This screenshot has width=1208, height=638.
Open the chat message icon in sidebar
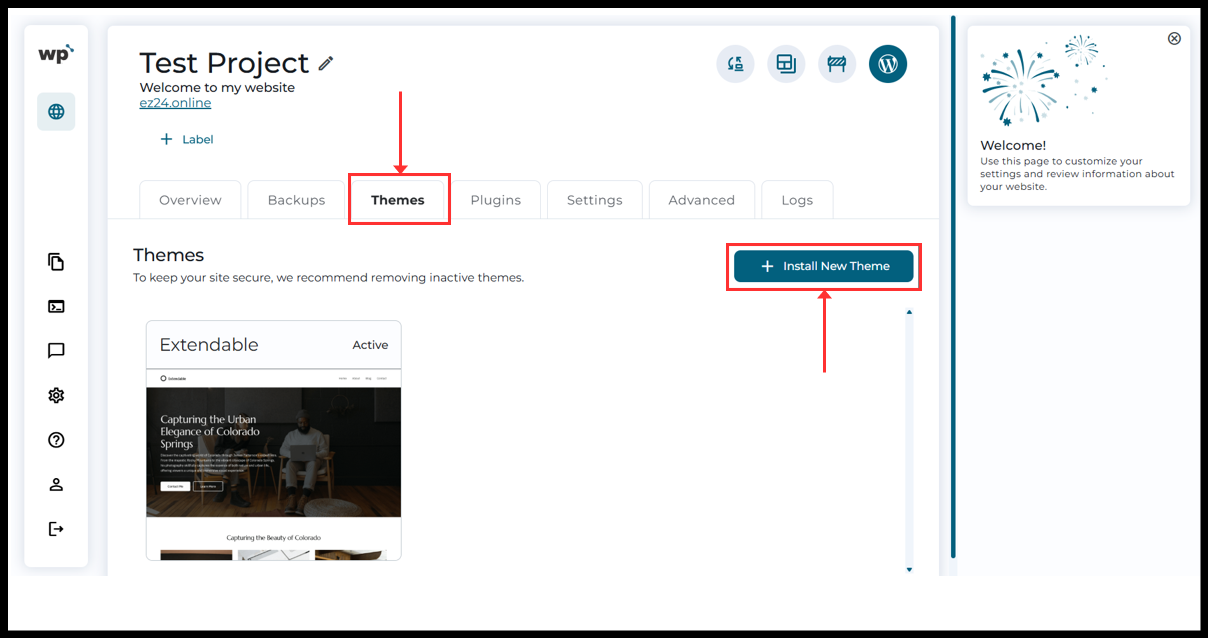tap(56, 351)
